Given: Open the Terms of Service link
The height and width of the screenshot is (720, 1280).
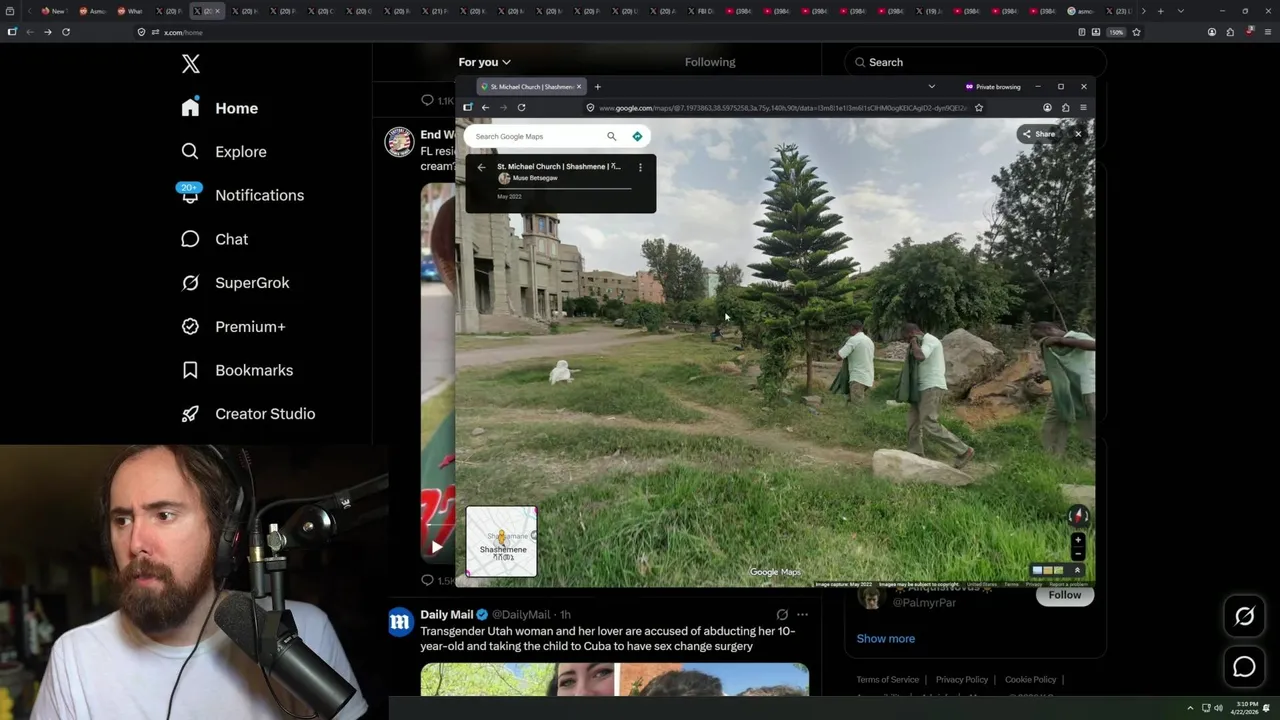Looking at the screenshot, I should tap(887, 680).
